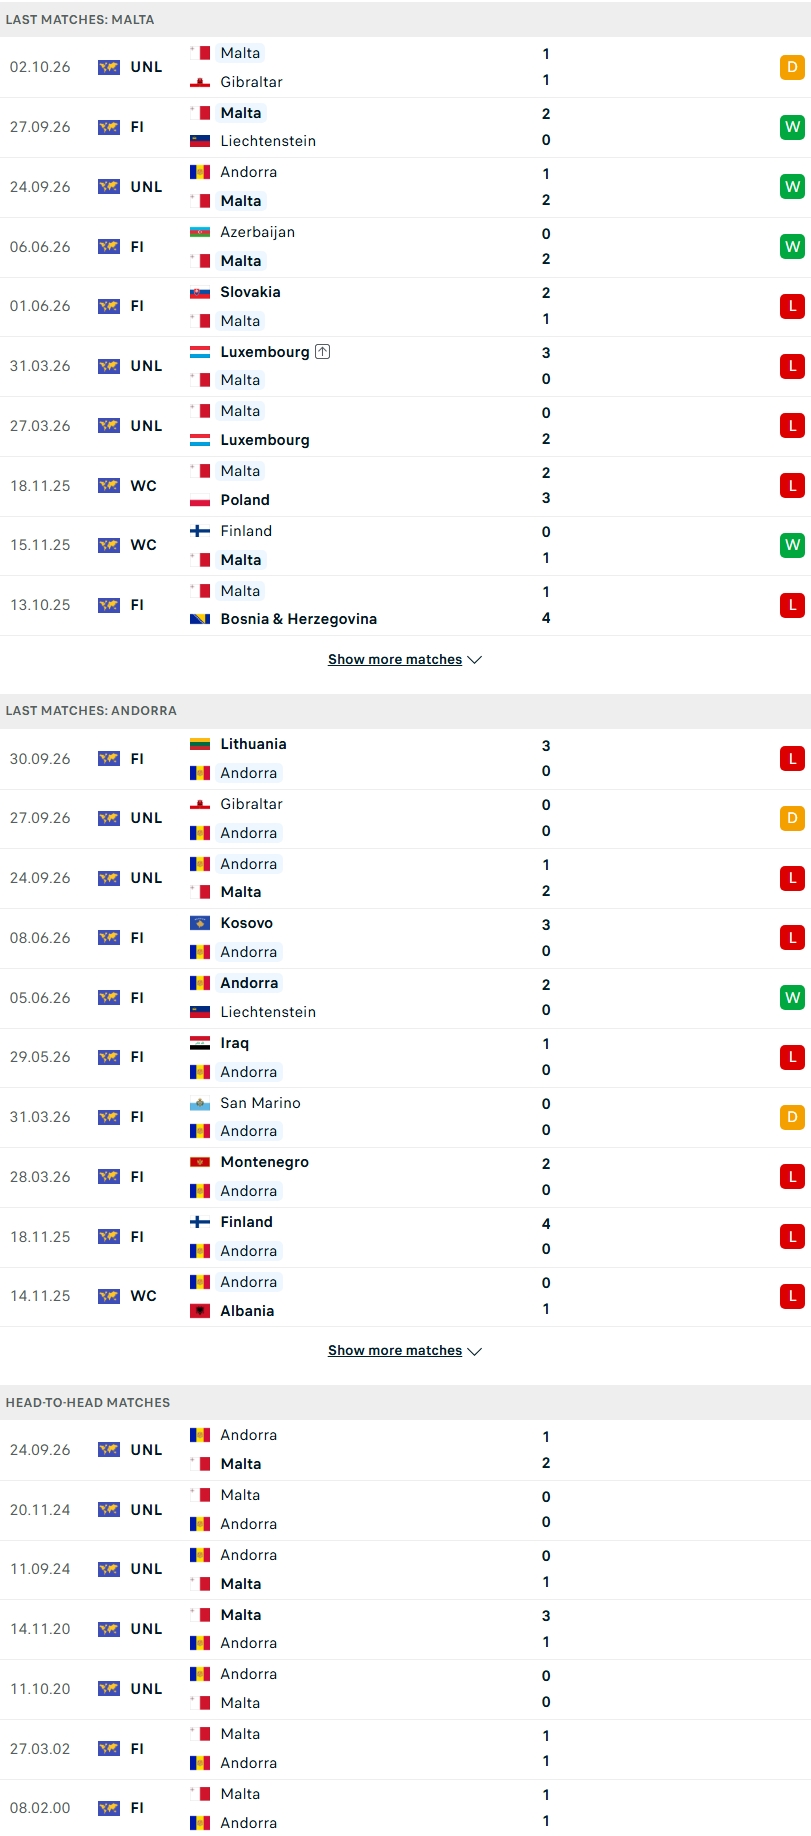Open the 14.11.20 head-to-head Malta vs Andorra match
Image resolution: width=811 pixels, height=1836 pixels.
pos(405,1629)
